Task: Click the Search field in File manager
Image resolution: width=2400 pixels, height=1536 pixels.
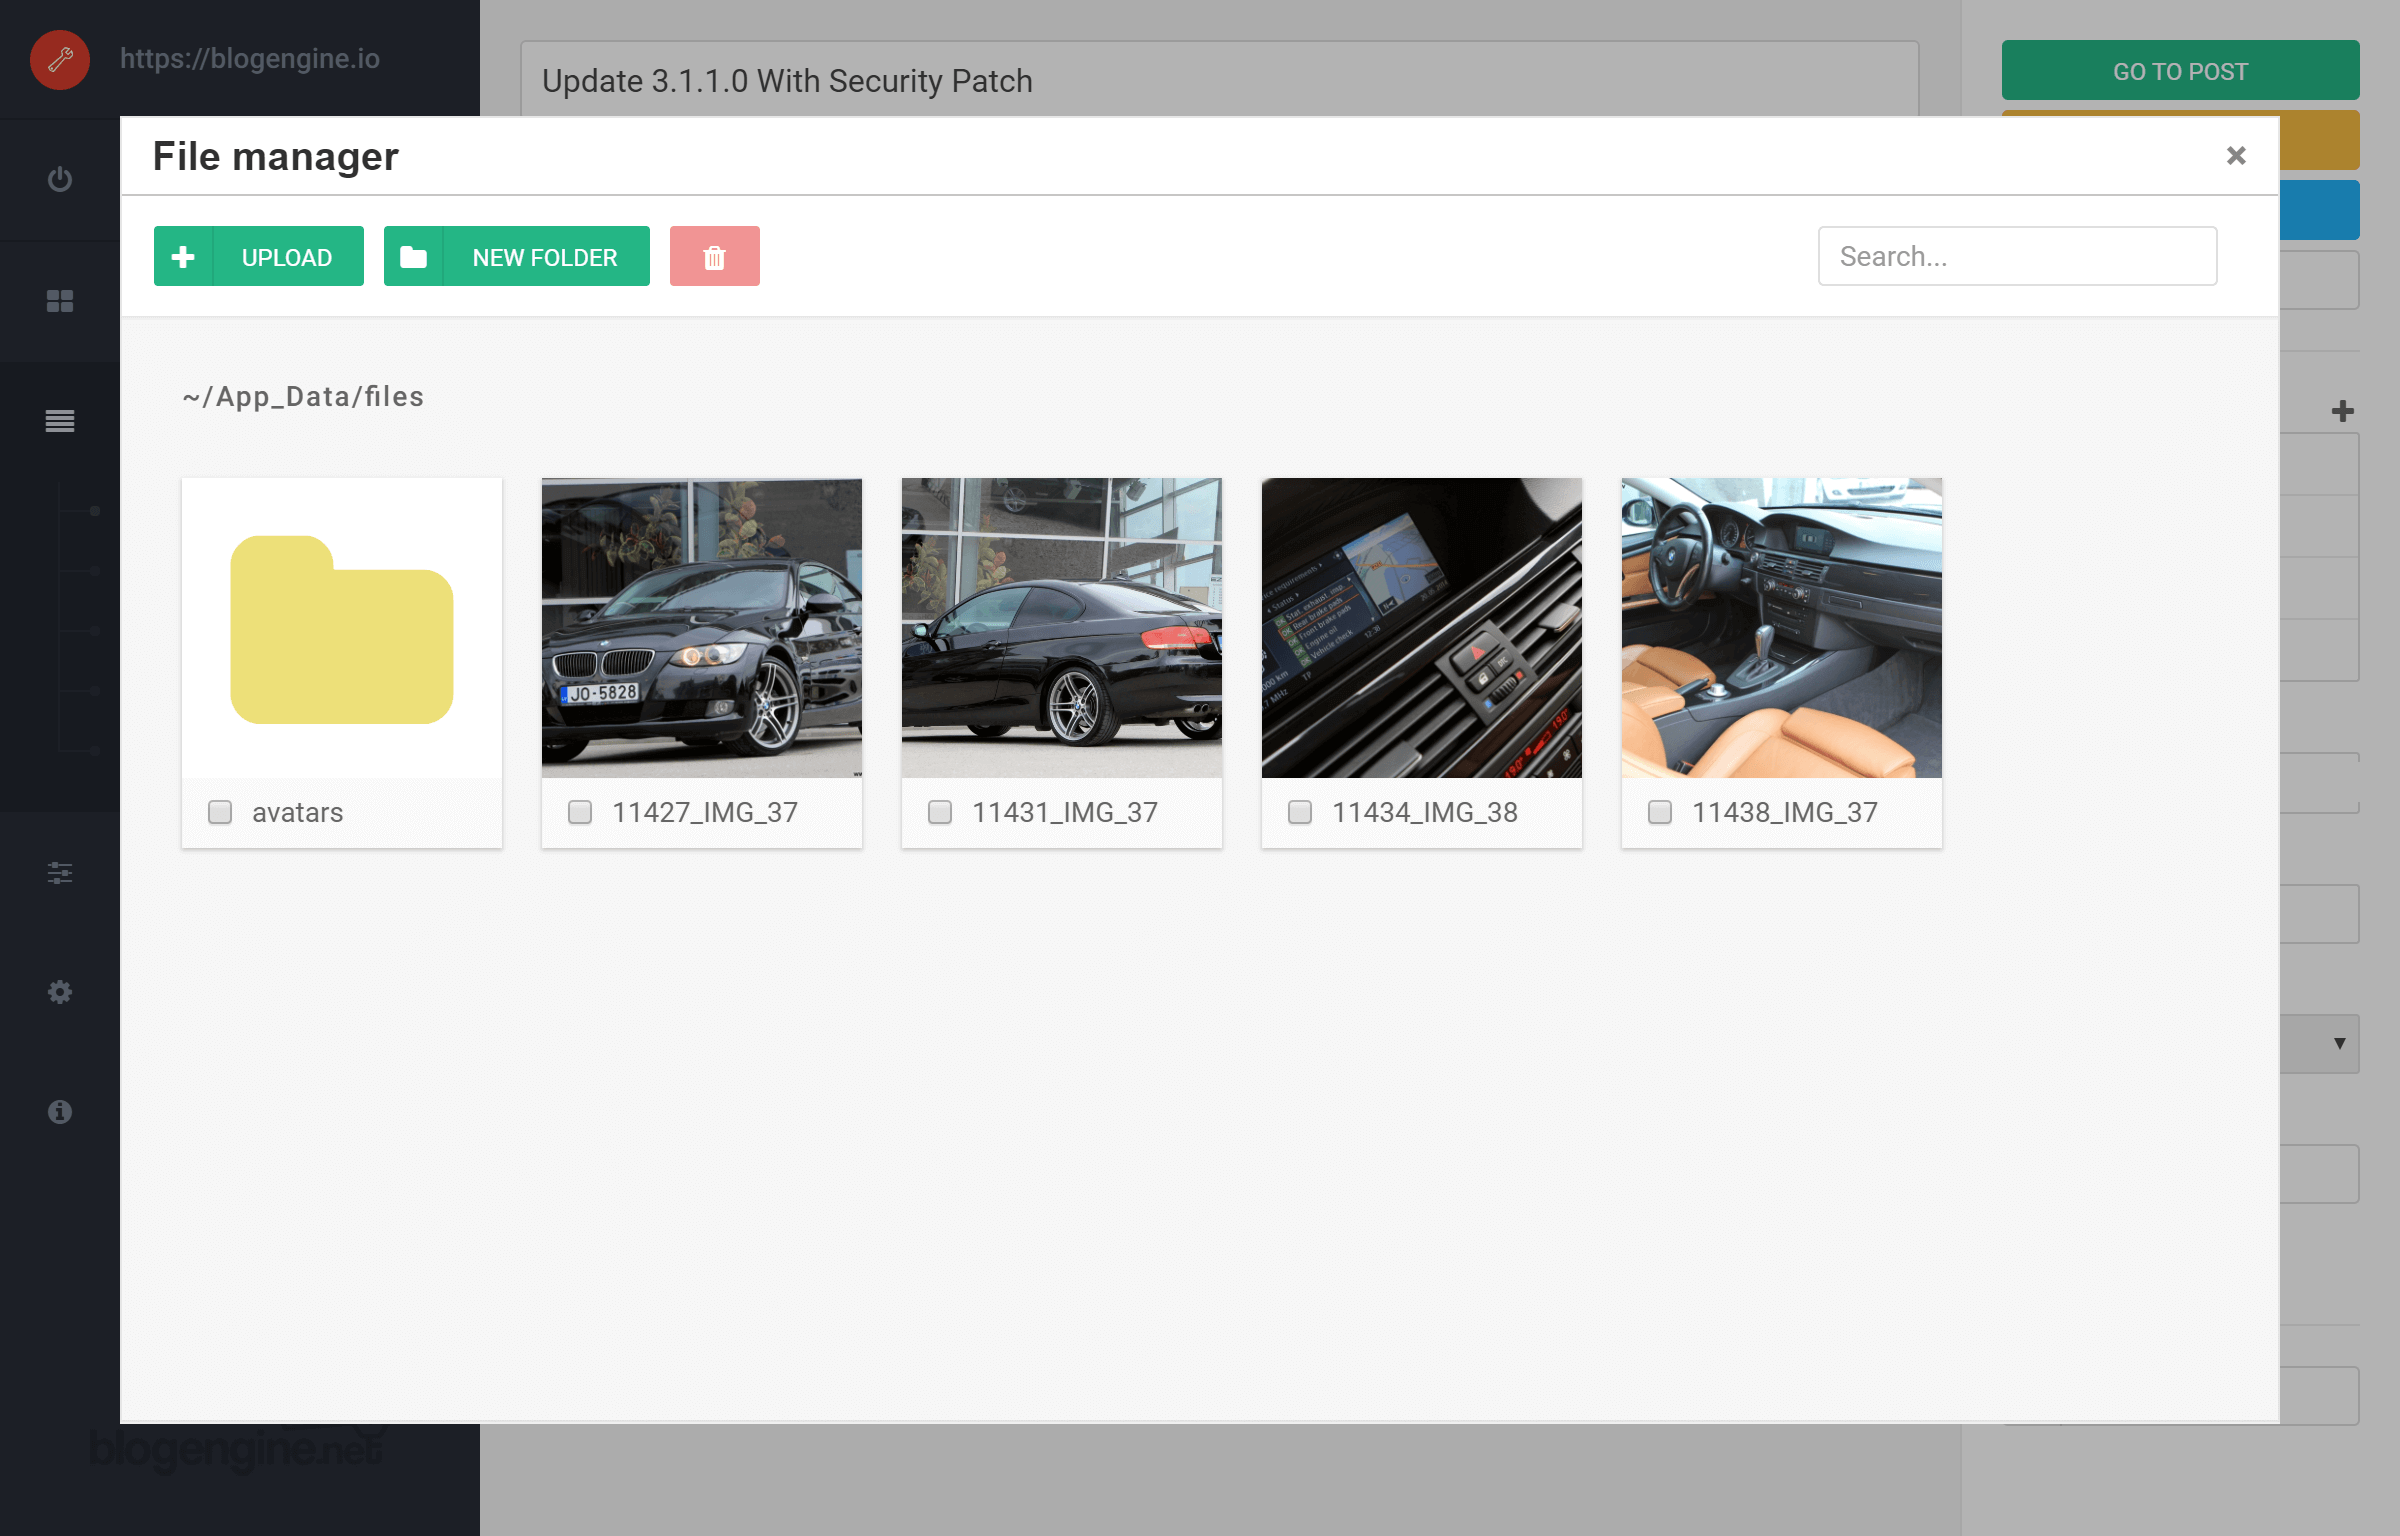Action: tap(2017, 256)
